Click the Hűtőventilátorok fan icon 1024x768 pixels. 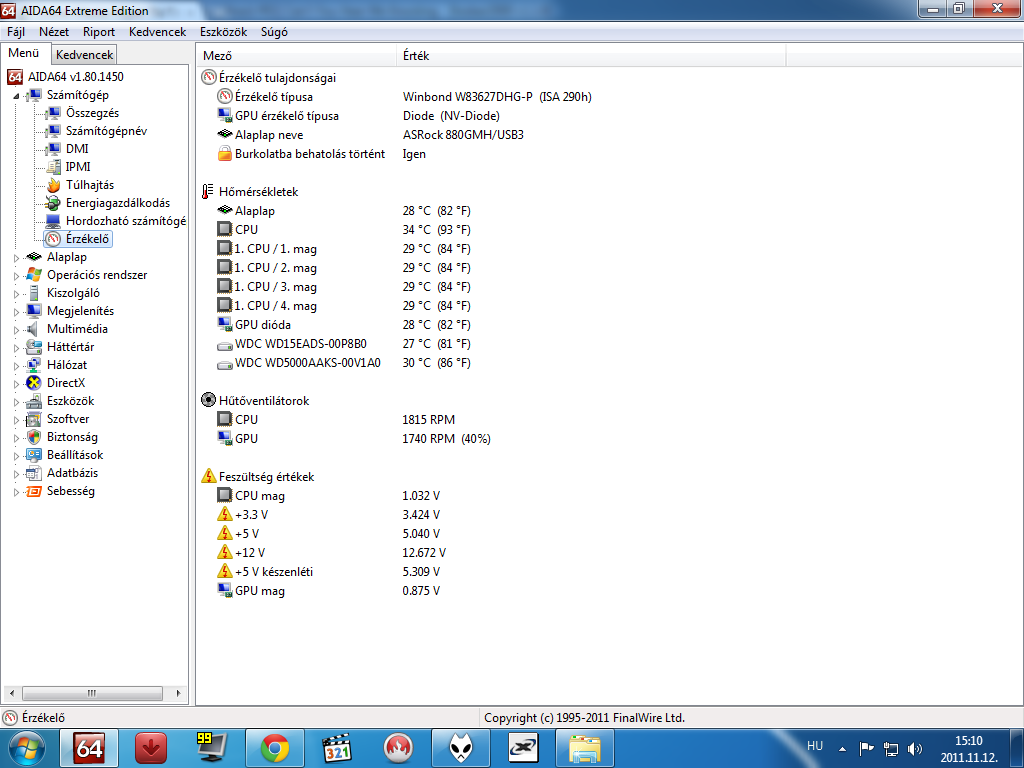click(x=208, y=400)
